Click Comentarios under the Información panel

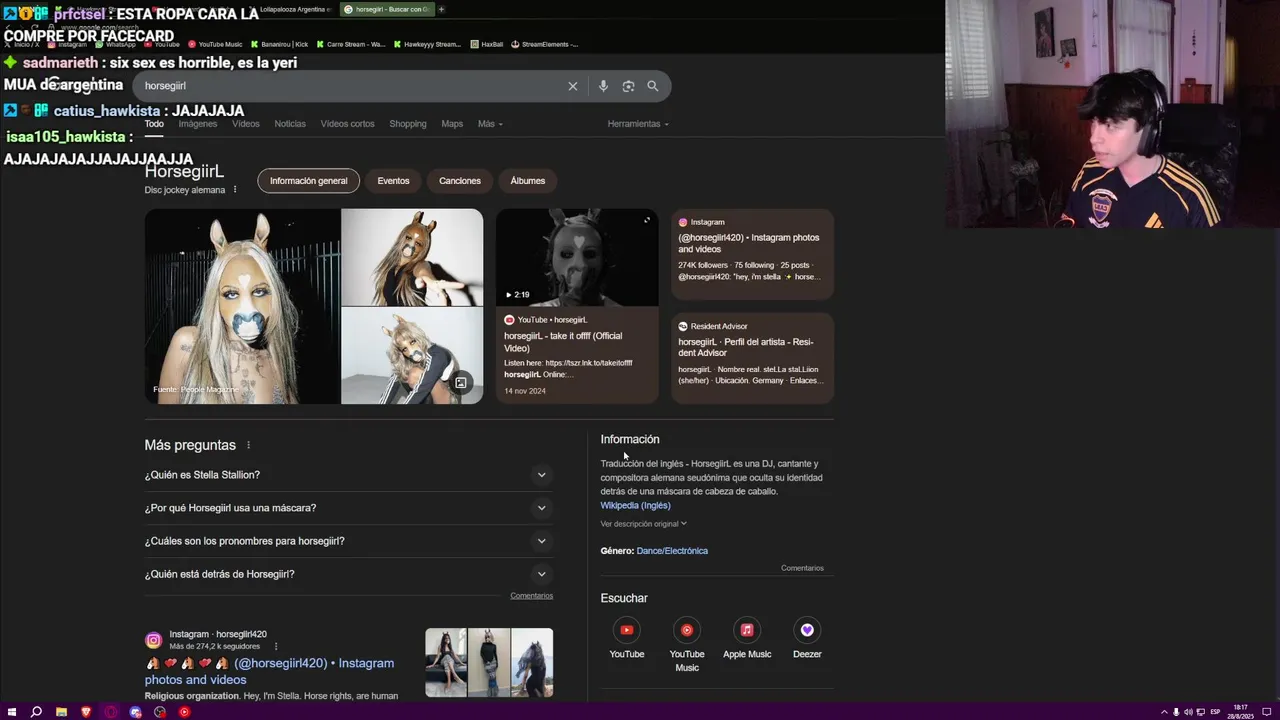click(x=802, y=568)
